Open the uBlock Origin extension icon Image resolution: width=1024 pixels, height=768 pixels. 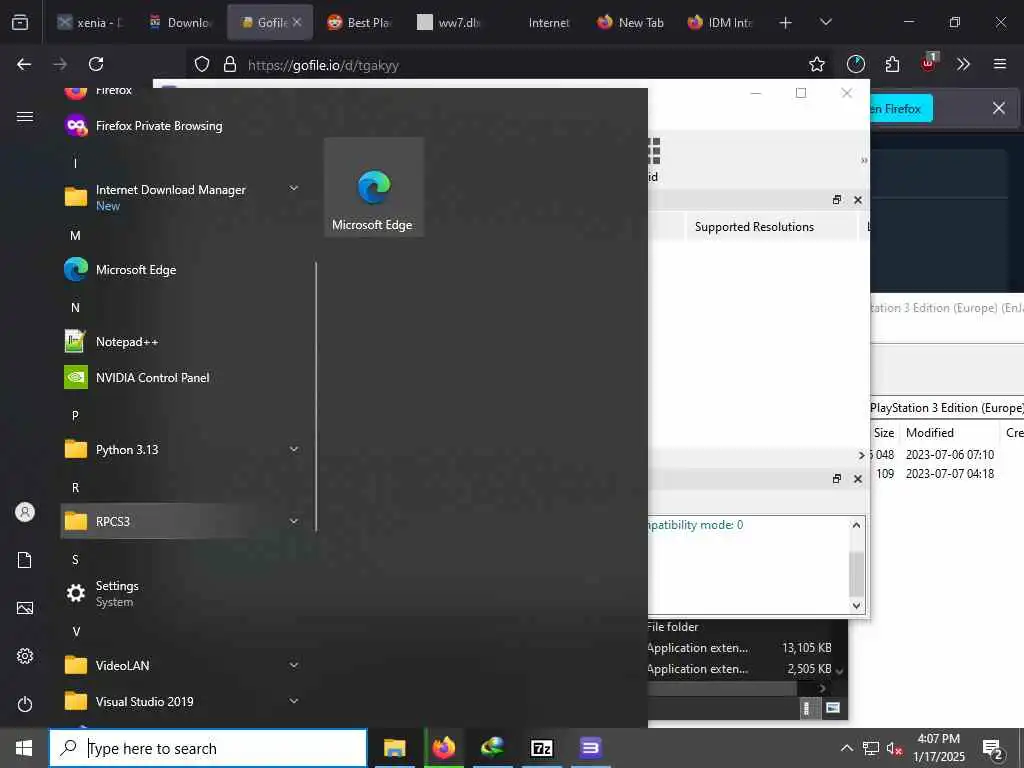click(928, 63)
